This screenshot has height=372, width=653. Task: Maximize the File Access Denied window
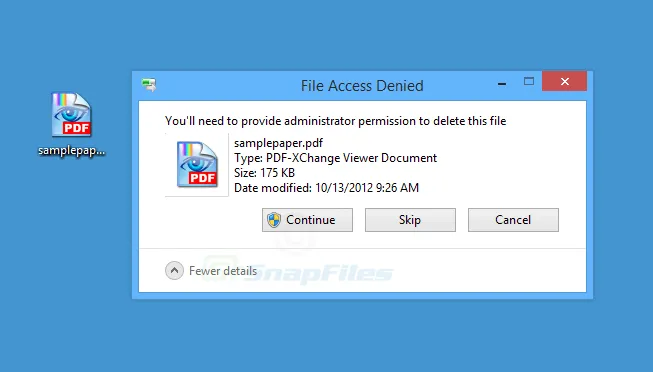(529, 81)
